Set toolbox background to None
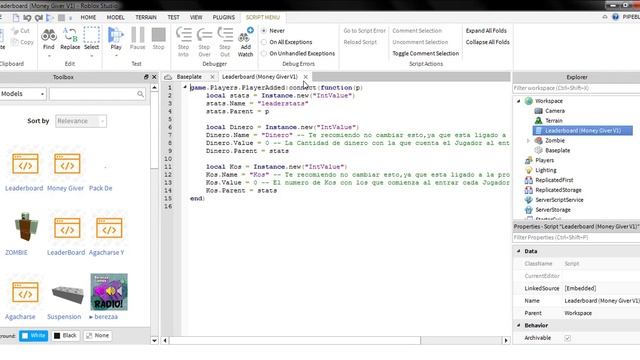 [98, 336]
